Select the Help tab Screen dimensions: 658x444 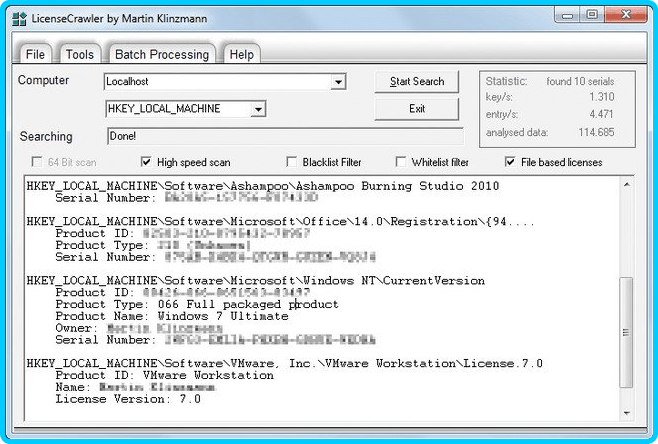click(x=240, y=55)
